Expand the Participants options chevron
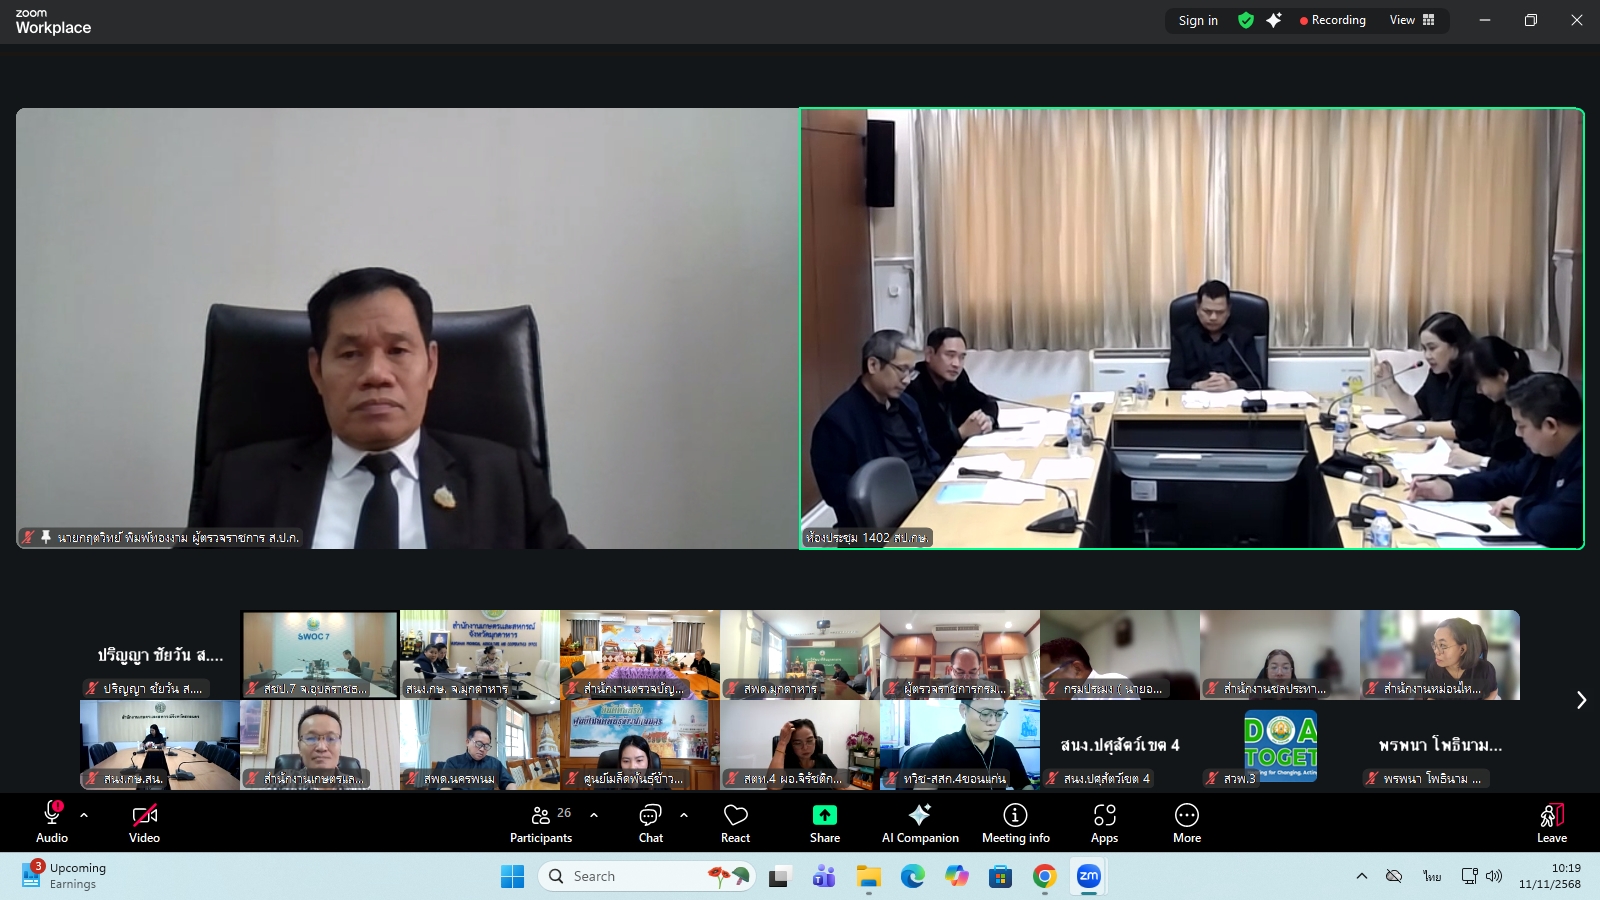Screen dimensions: 1600x900 594,815
